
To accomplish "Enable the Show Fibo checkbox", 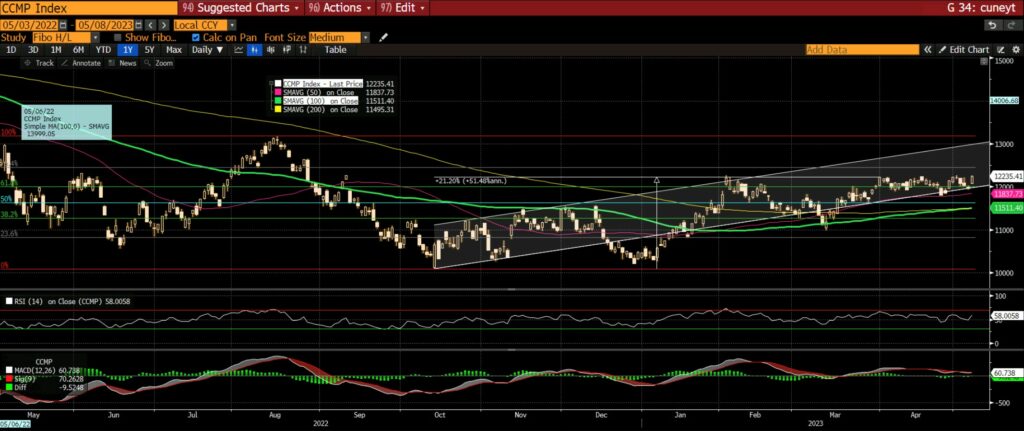I will point(115,36).
